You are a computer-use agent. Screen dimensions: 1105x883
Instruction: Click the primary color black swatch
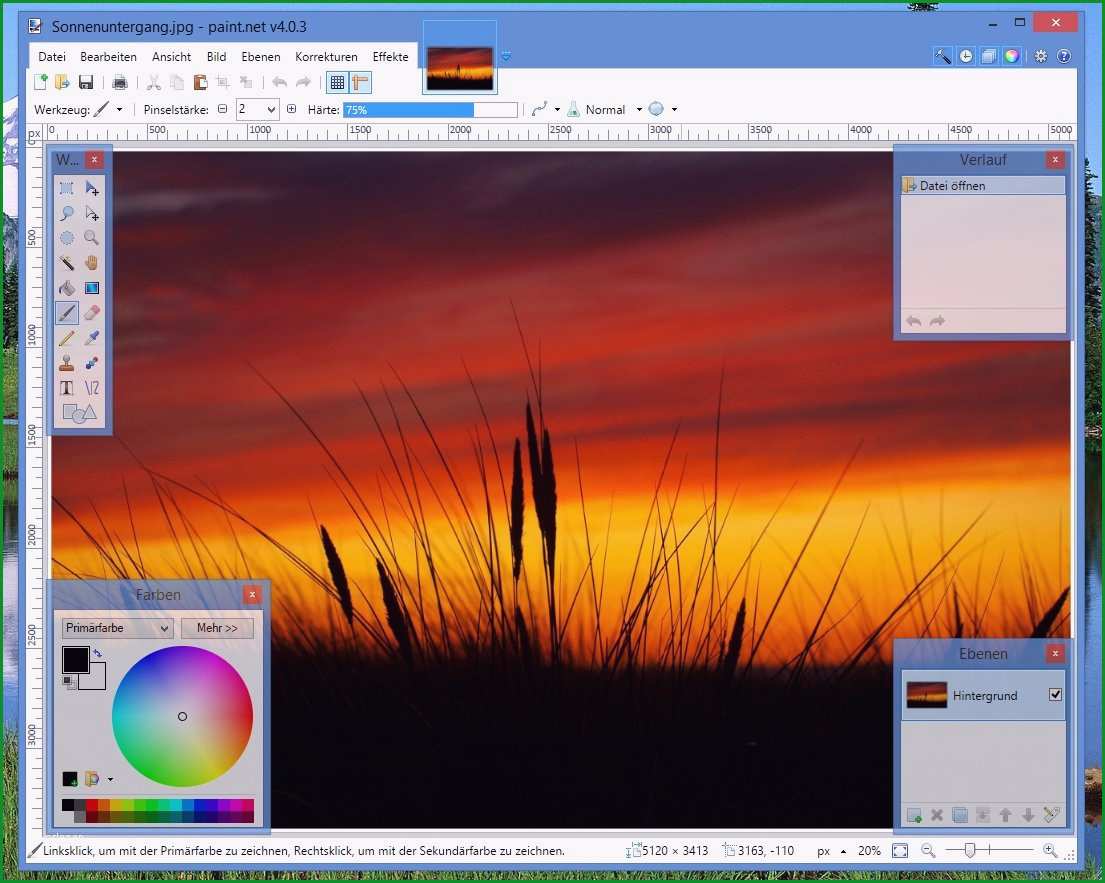click(75, 660)
